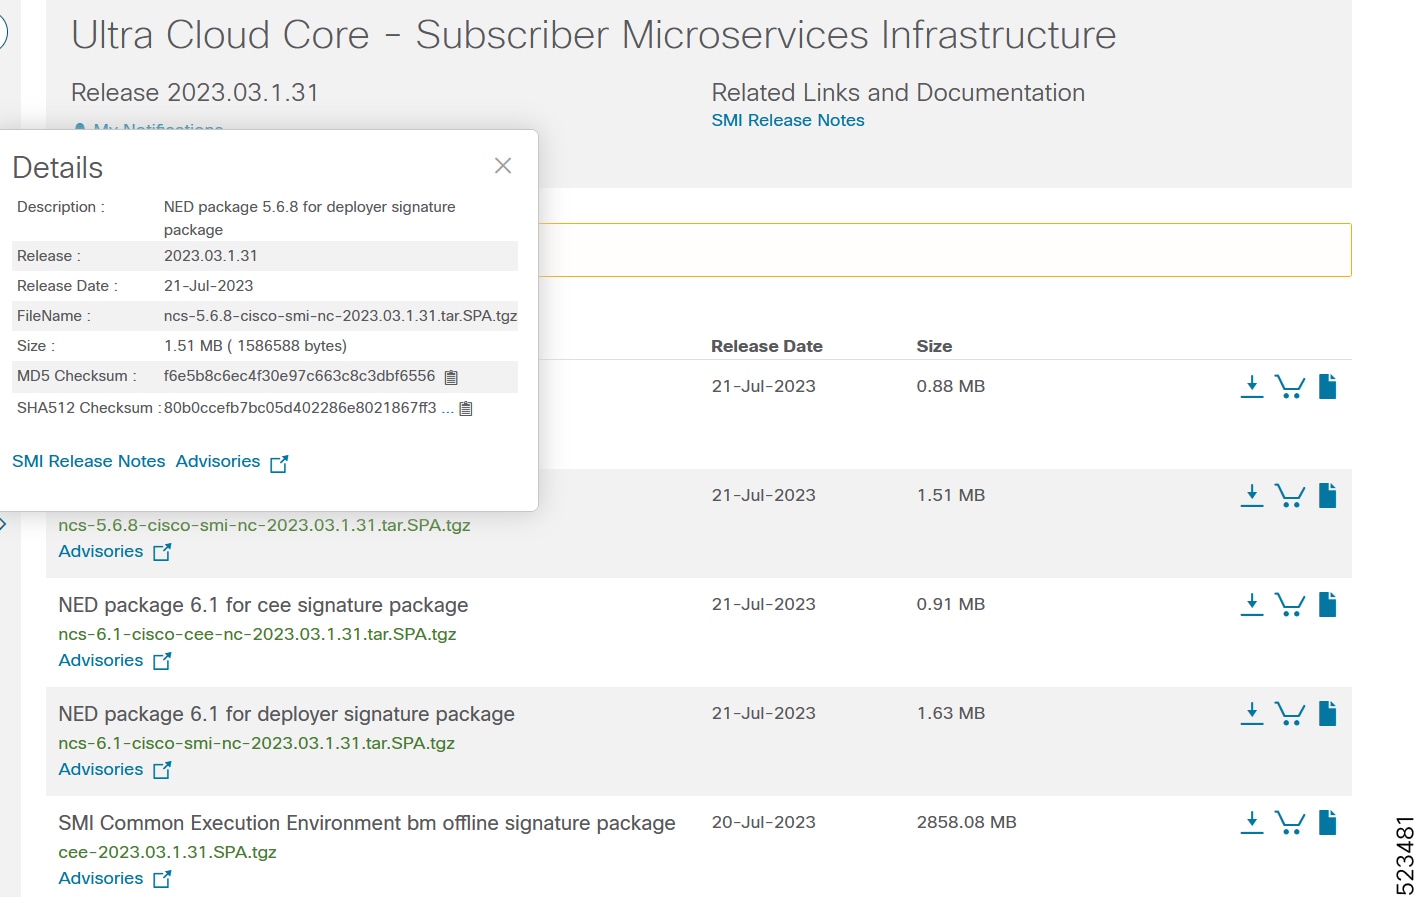Copy the MD5 checksum using the clipboard icon
This screenshot has width=1415, height=897.
coord(450,377)
